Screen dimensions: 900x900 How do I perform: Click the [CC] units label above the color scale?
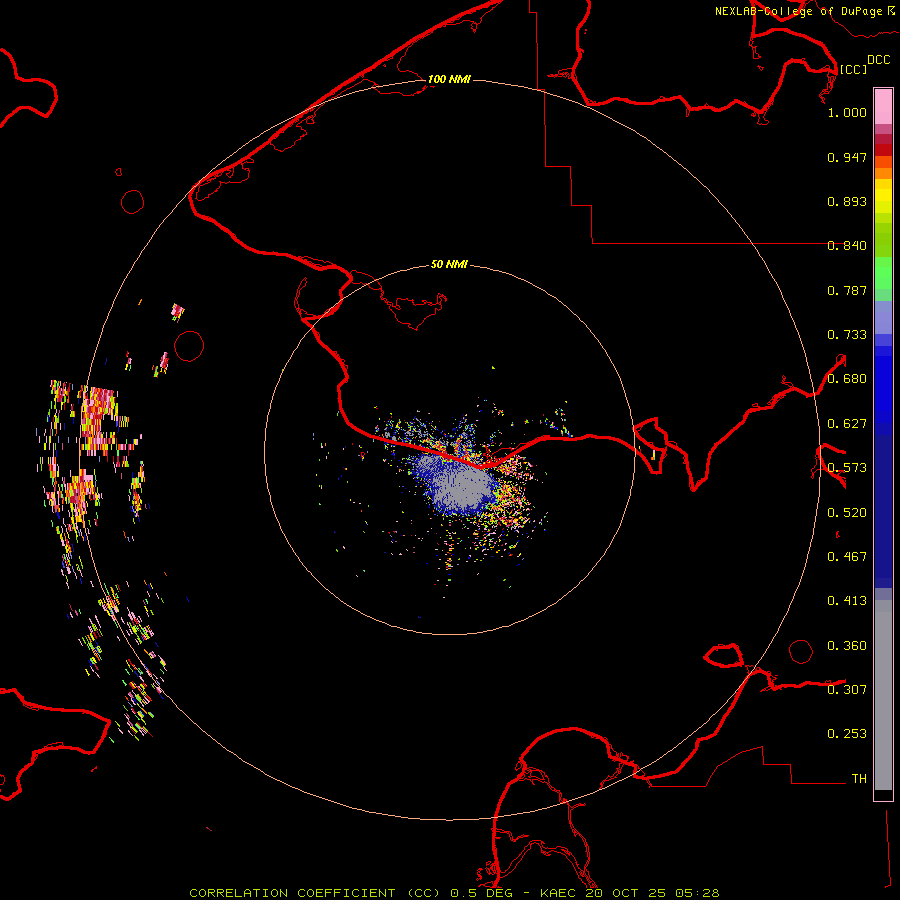pyautogui.click(x=853, y=69)
